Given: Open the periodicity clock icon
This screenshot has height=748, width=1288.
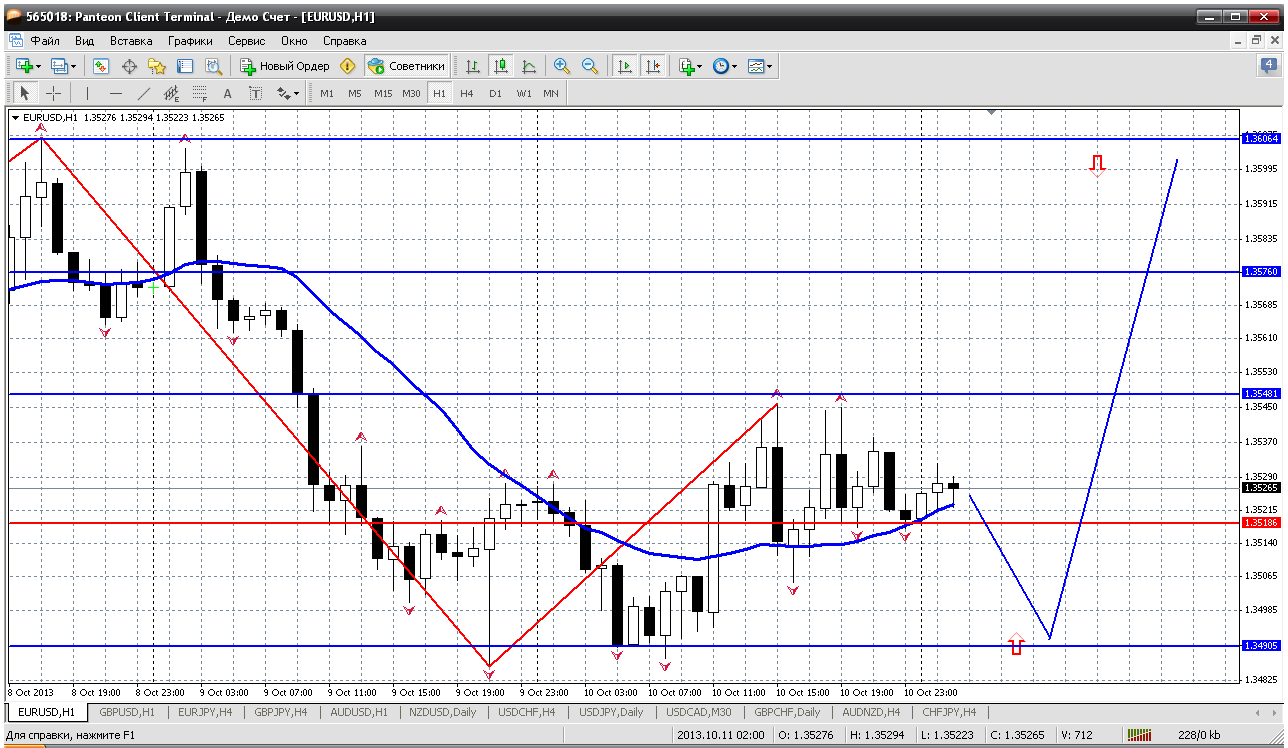Looking at the screenshot, I should pos(721,66).
